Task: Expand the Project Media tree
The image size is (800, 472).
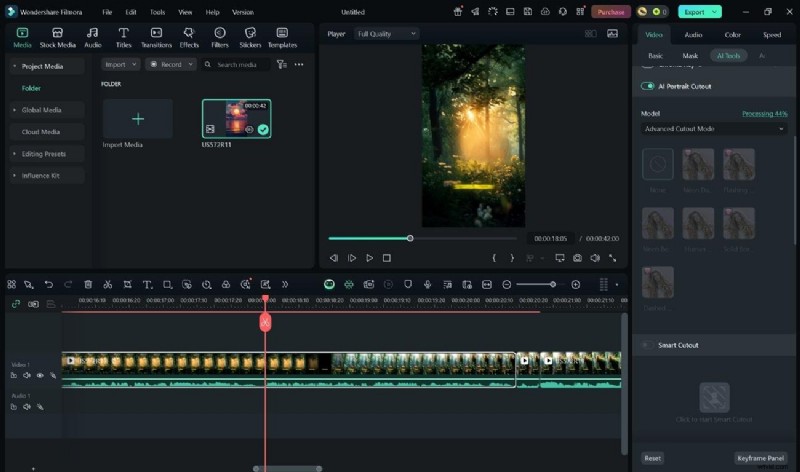Action: (x=14, y=66)
